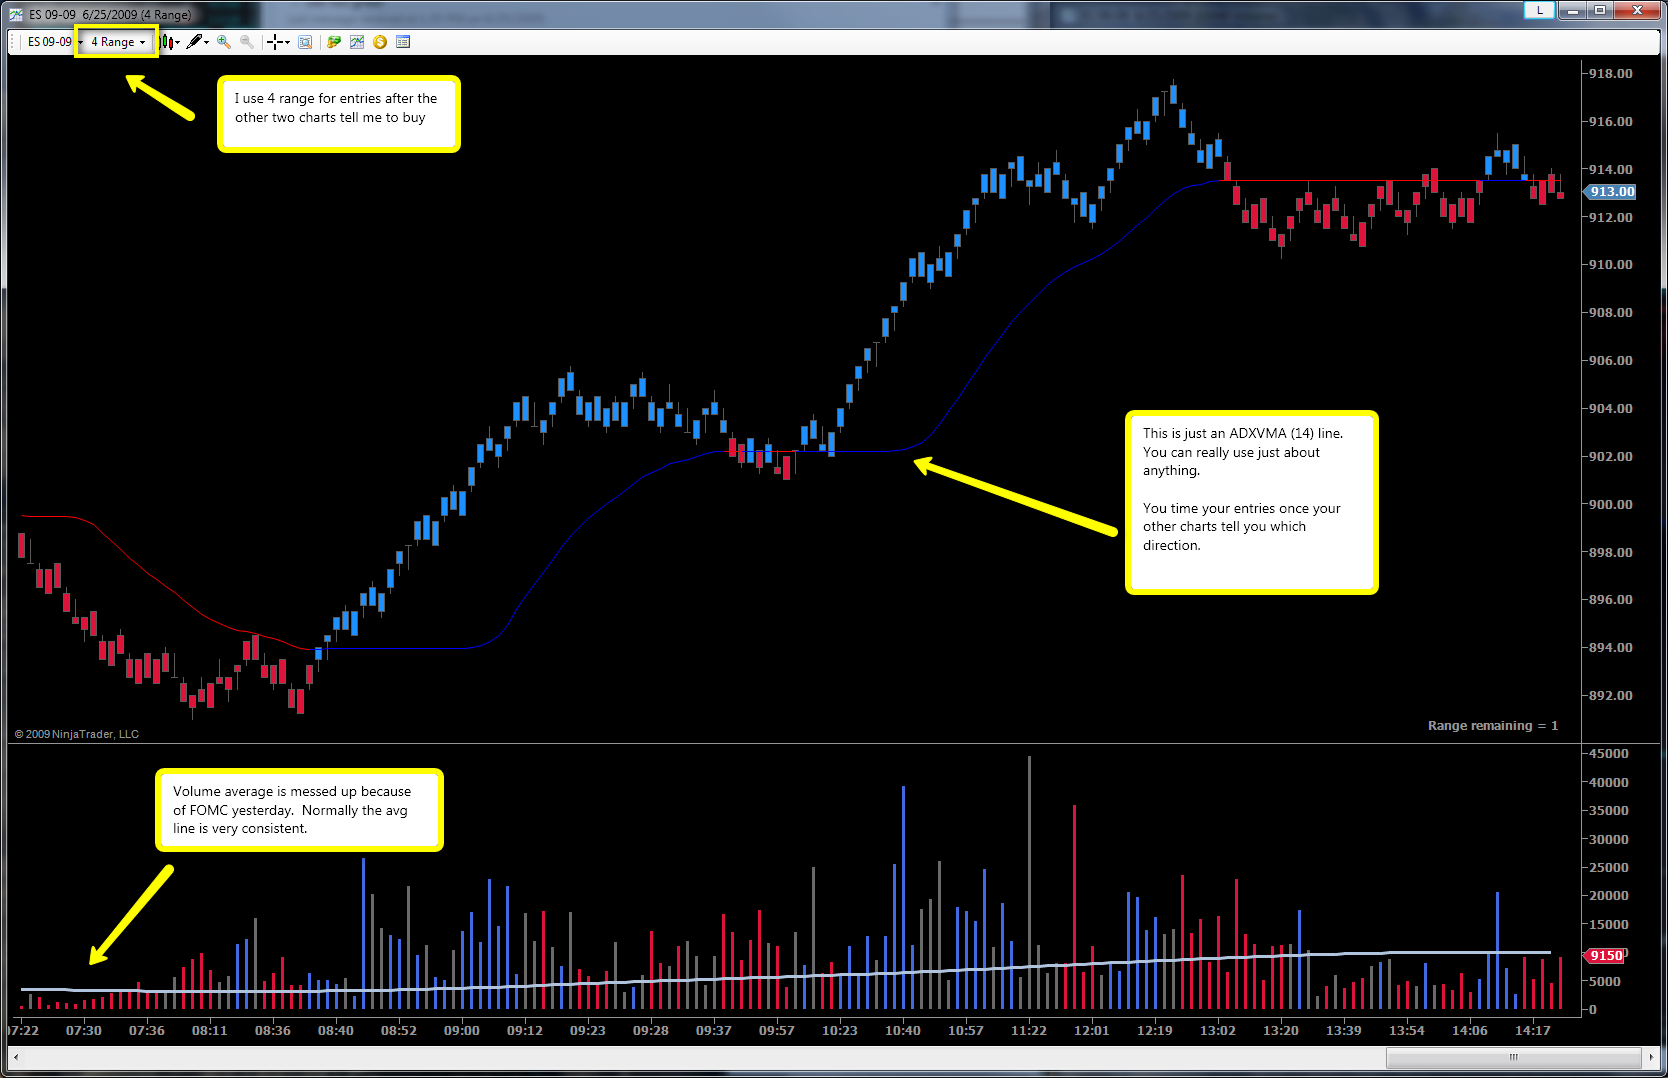Image resolution: width=1668 pixels, height=1078 pixels.
Task: Click the zoom frame icon
Action: (305, 42)
